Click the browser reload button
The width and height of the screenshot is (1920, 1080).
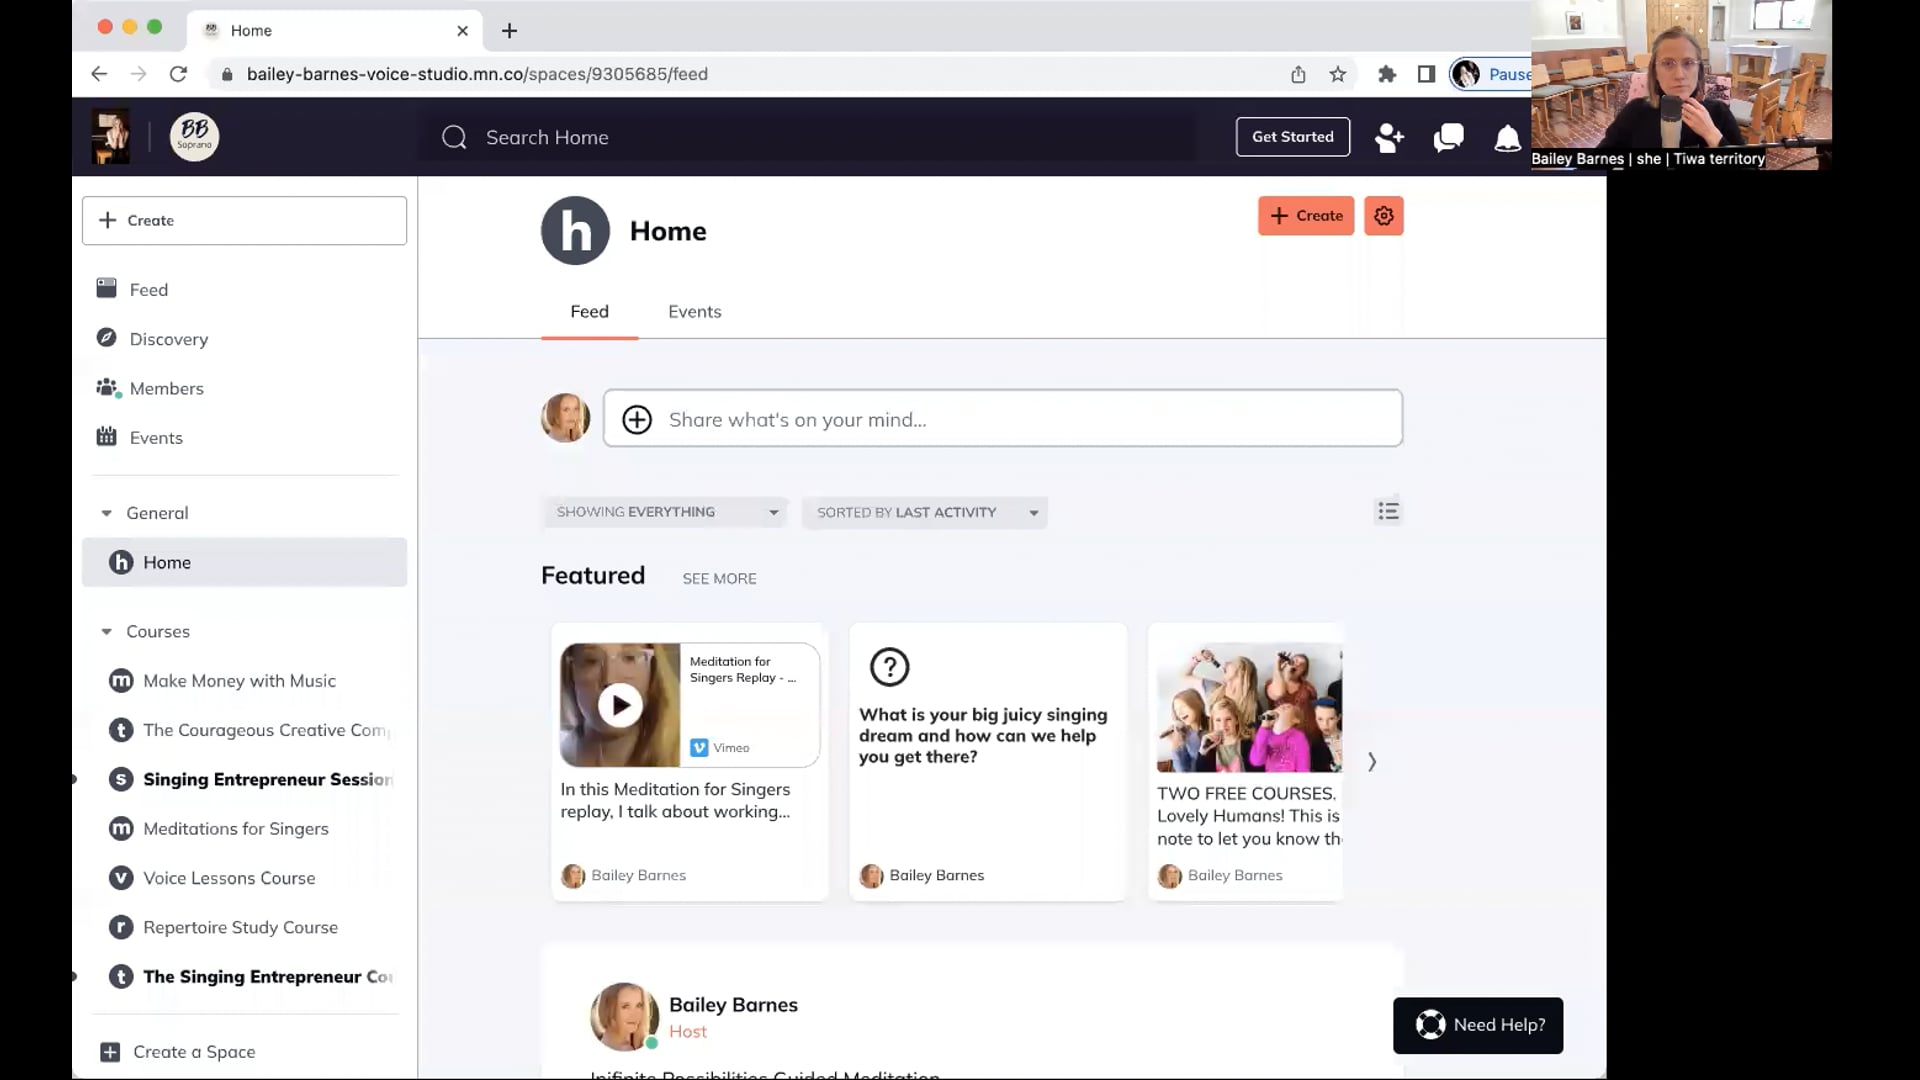point(178,74)
